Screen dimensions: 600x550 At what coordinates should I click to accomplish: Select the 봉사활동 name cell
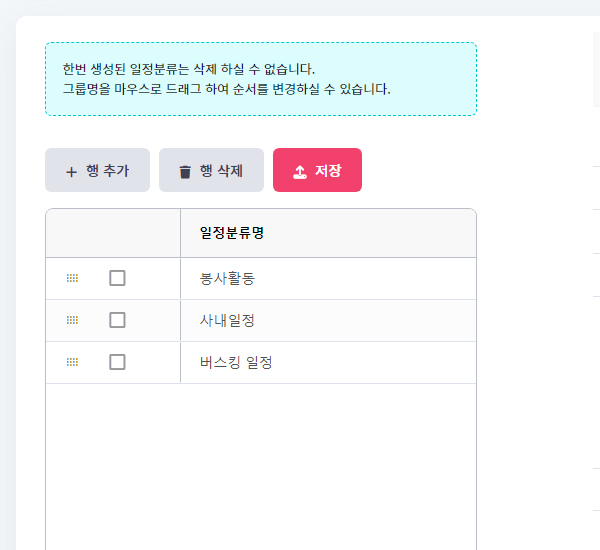pos(227,278)
